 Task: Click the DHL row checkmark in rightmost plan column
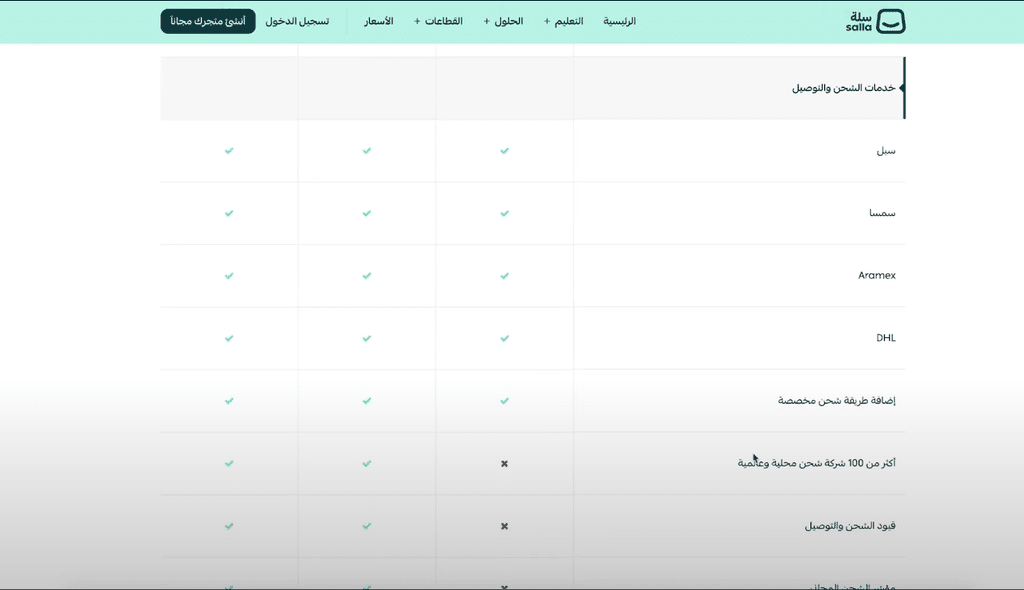point(504,338)
